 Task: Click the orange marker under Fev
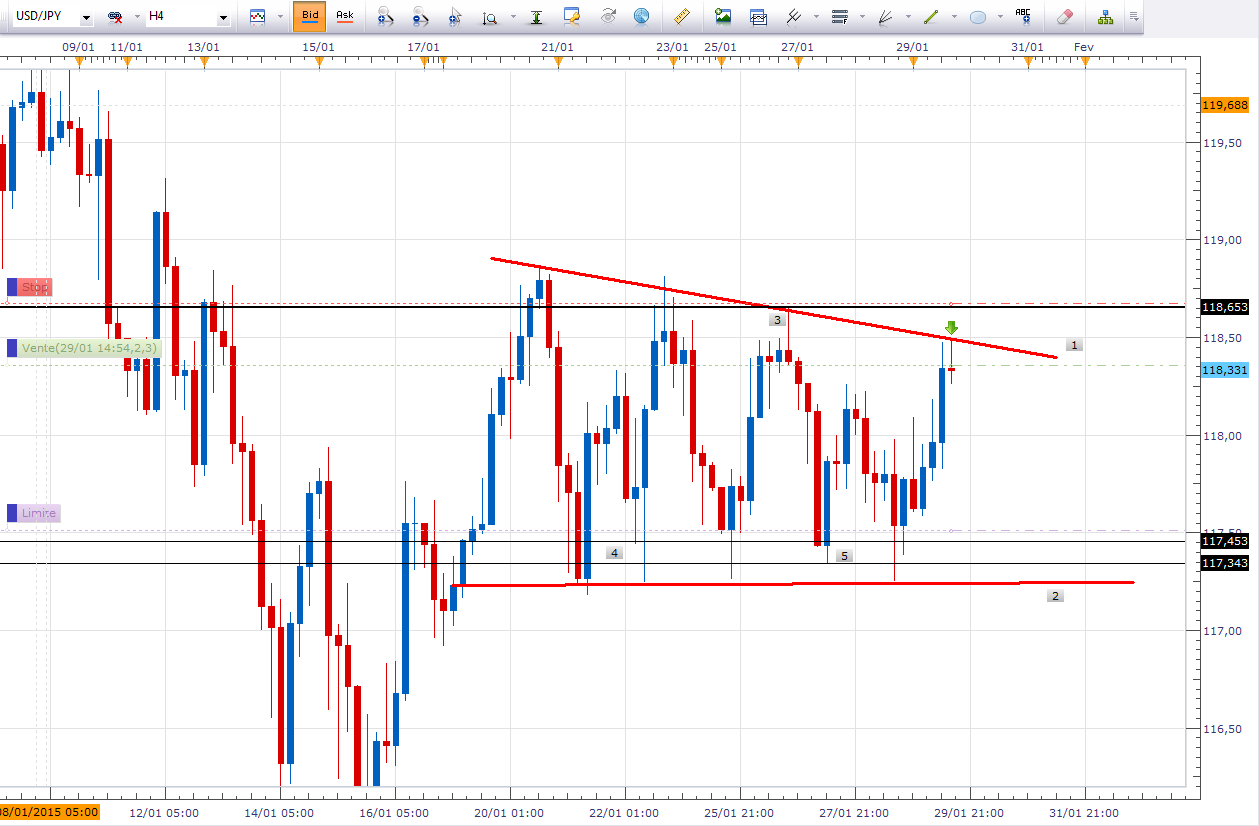[x=1084, y=63]
